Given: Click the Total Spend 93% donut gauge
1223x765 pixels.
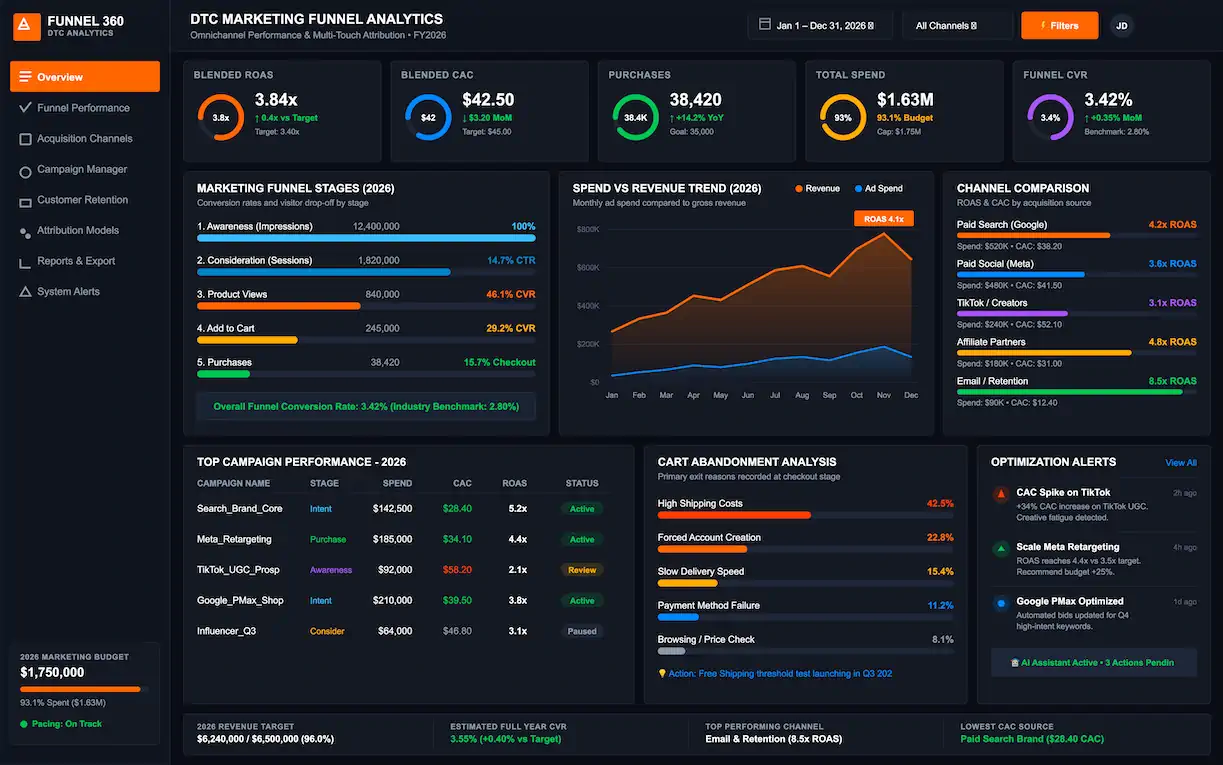Looking at the screenshot, I should (843, 118).
